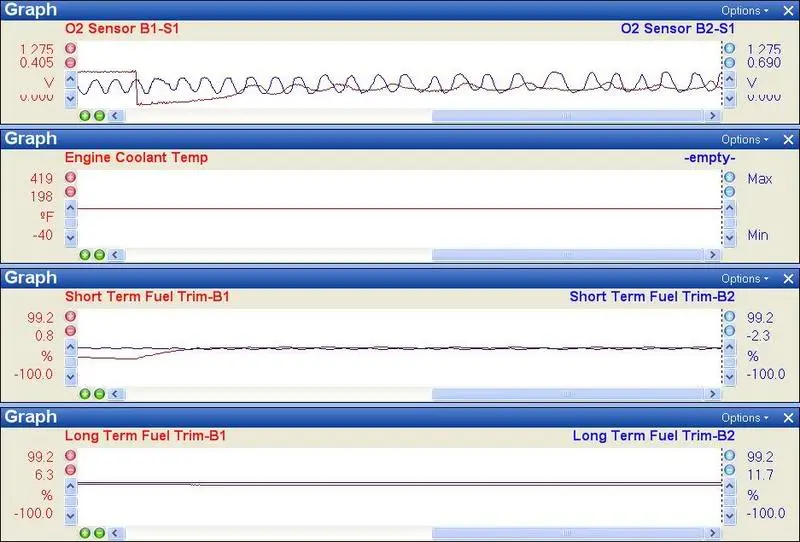
Task: Click right-axis down arrow in Short Term Trim graph
Action: [x=730, y=377]
